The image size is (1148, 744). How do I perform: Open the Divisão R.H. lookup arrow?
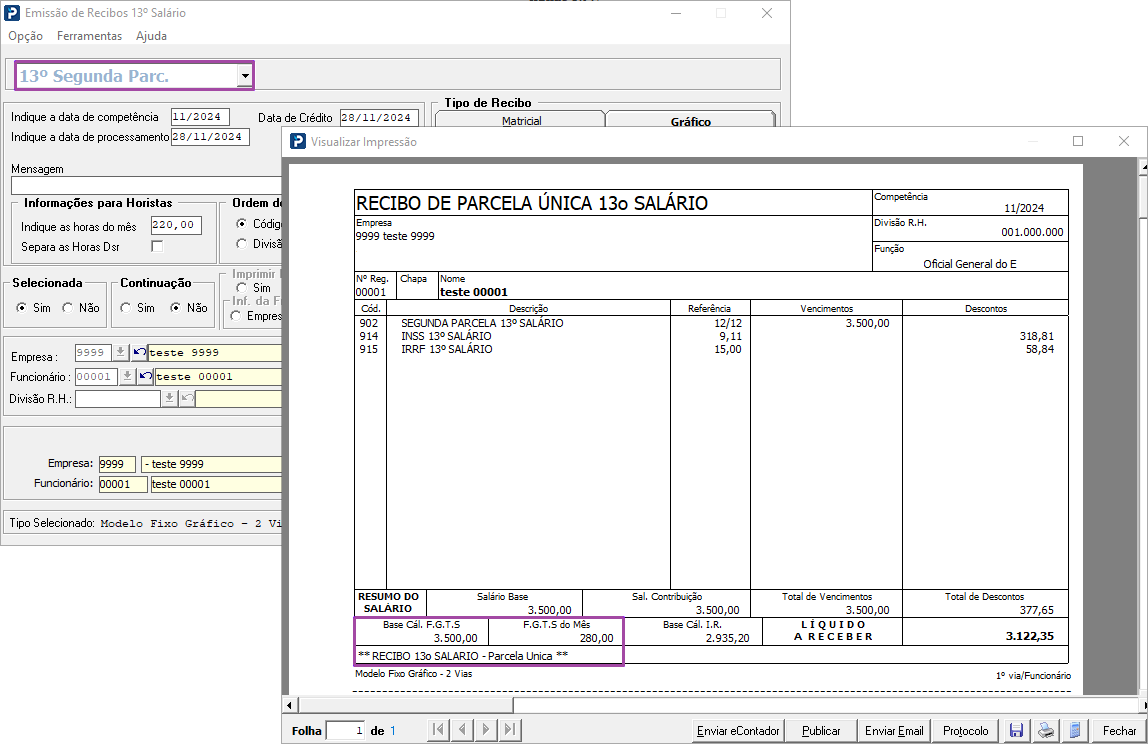point(169,398)
